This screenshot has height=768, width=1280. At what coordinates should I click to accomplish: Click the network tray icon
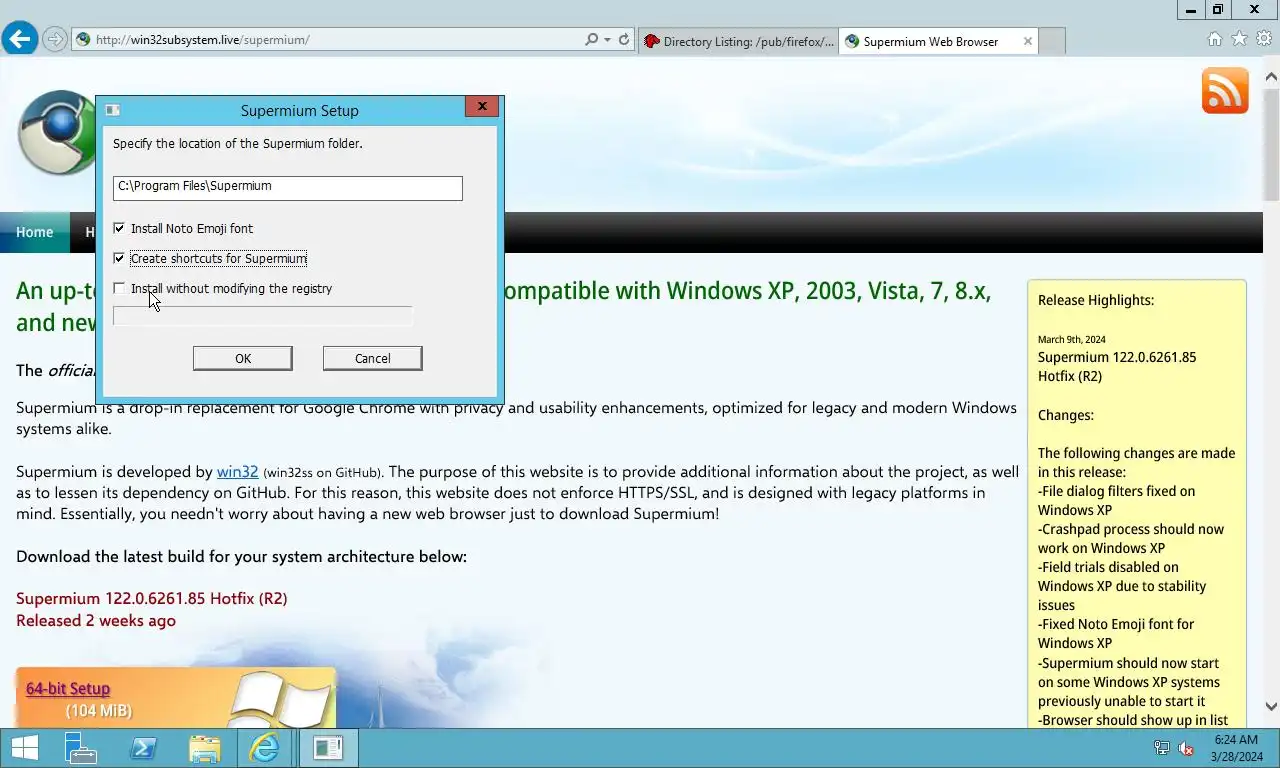tap(1162, 748)
